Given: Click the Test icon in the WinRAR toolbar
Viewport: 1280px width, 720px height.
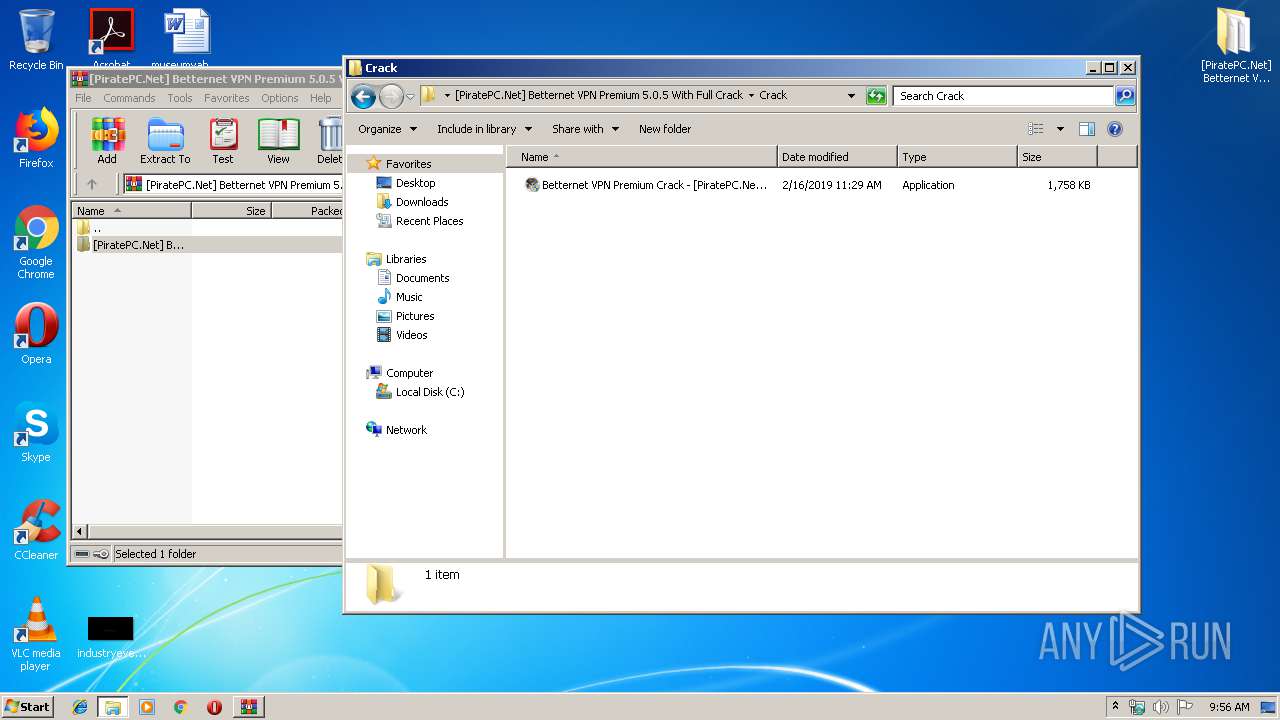Looking at the screenshot, I should click(223, 141).
